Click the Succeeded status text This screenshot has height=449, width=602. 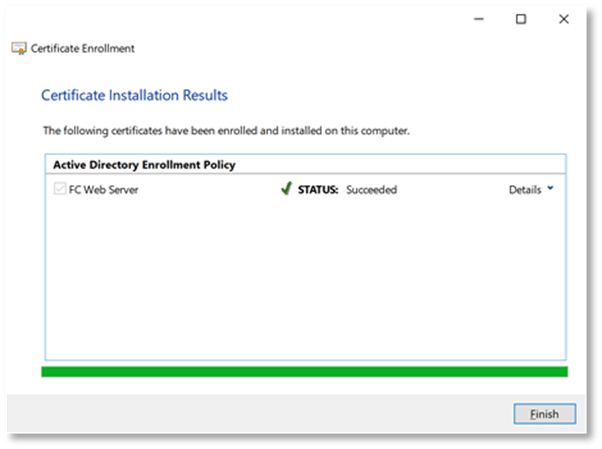pyautogui.click(x=371, y=190)
